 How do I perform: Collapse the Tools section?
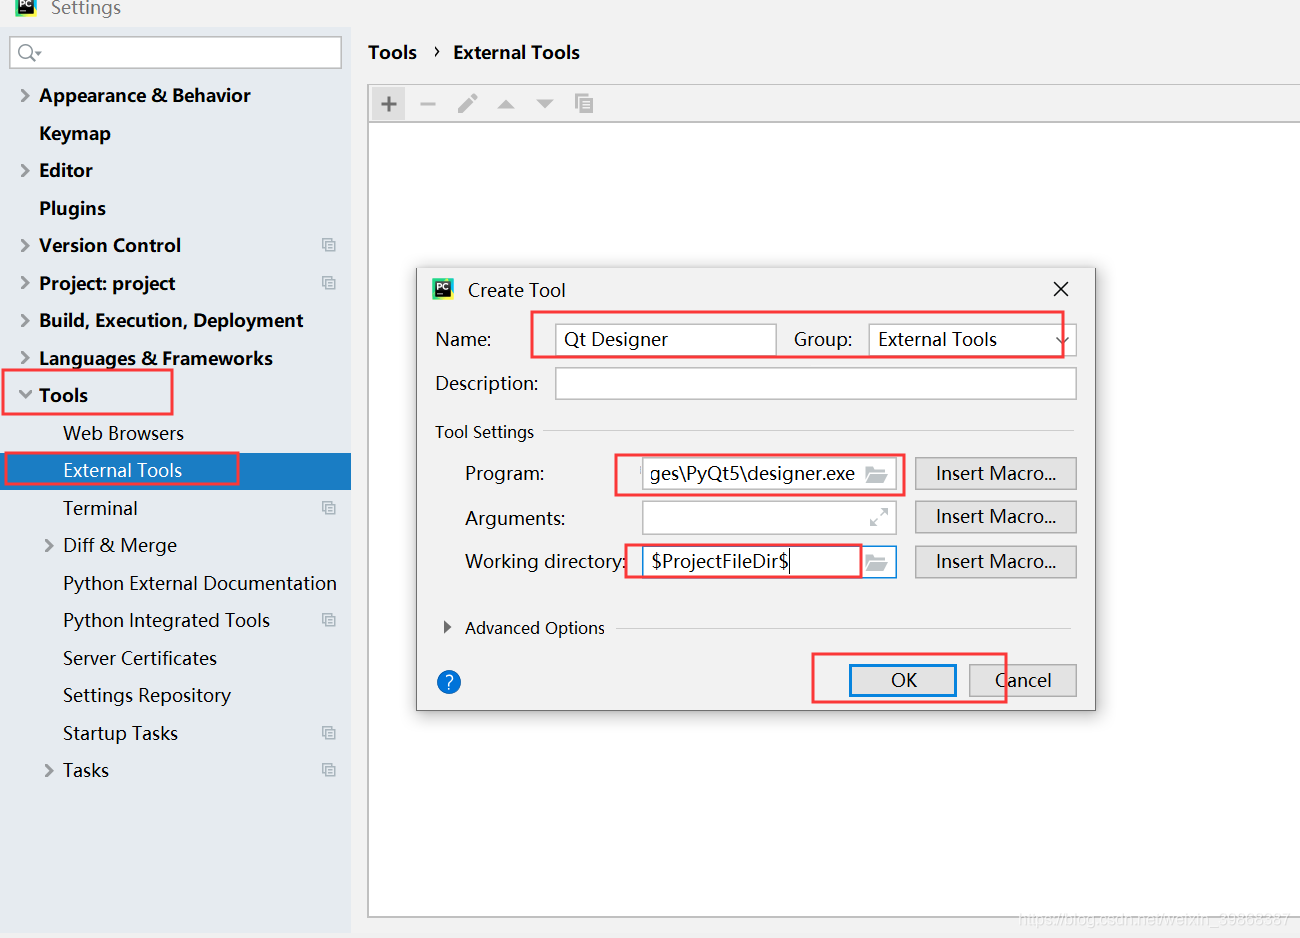click(x=25, y=395)
